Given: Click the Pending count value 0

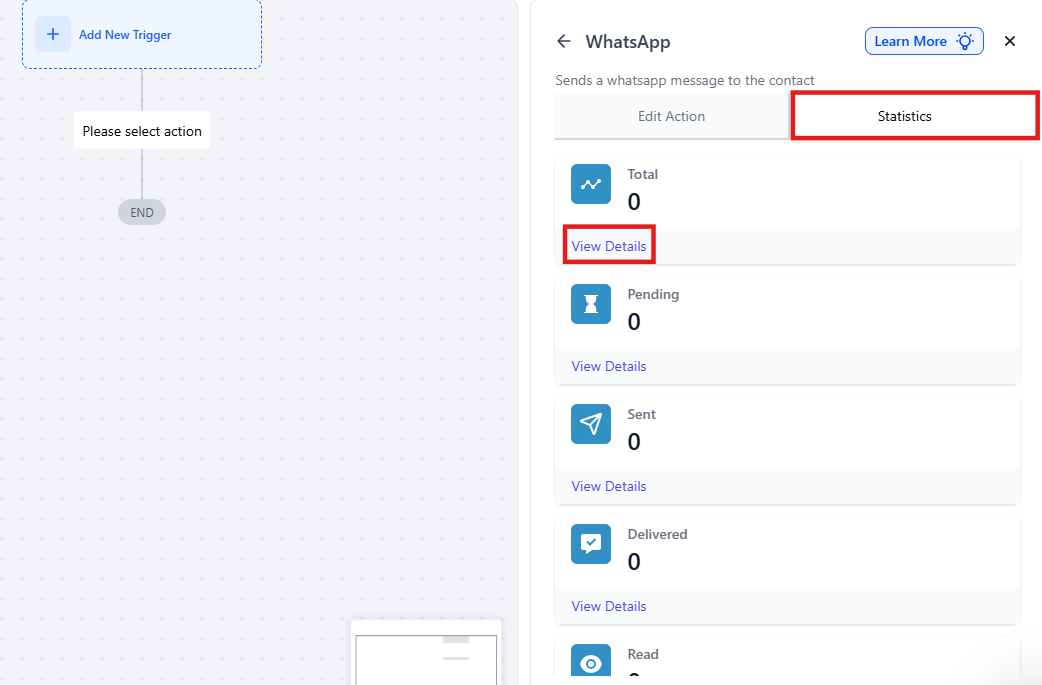Looking at the screenshot, I should (634, 322).
